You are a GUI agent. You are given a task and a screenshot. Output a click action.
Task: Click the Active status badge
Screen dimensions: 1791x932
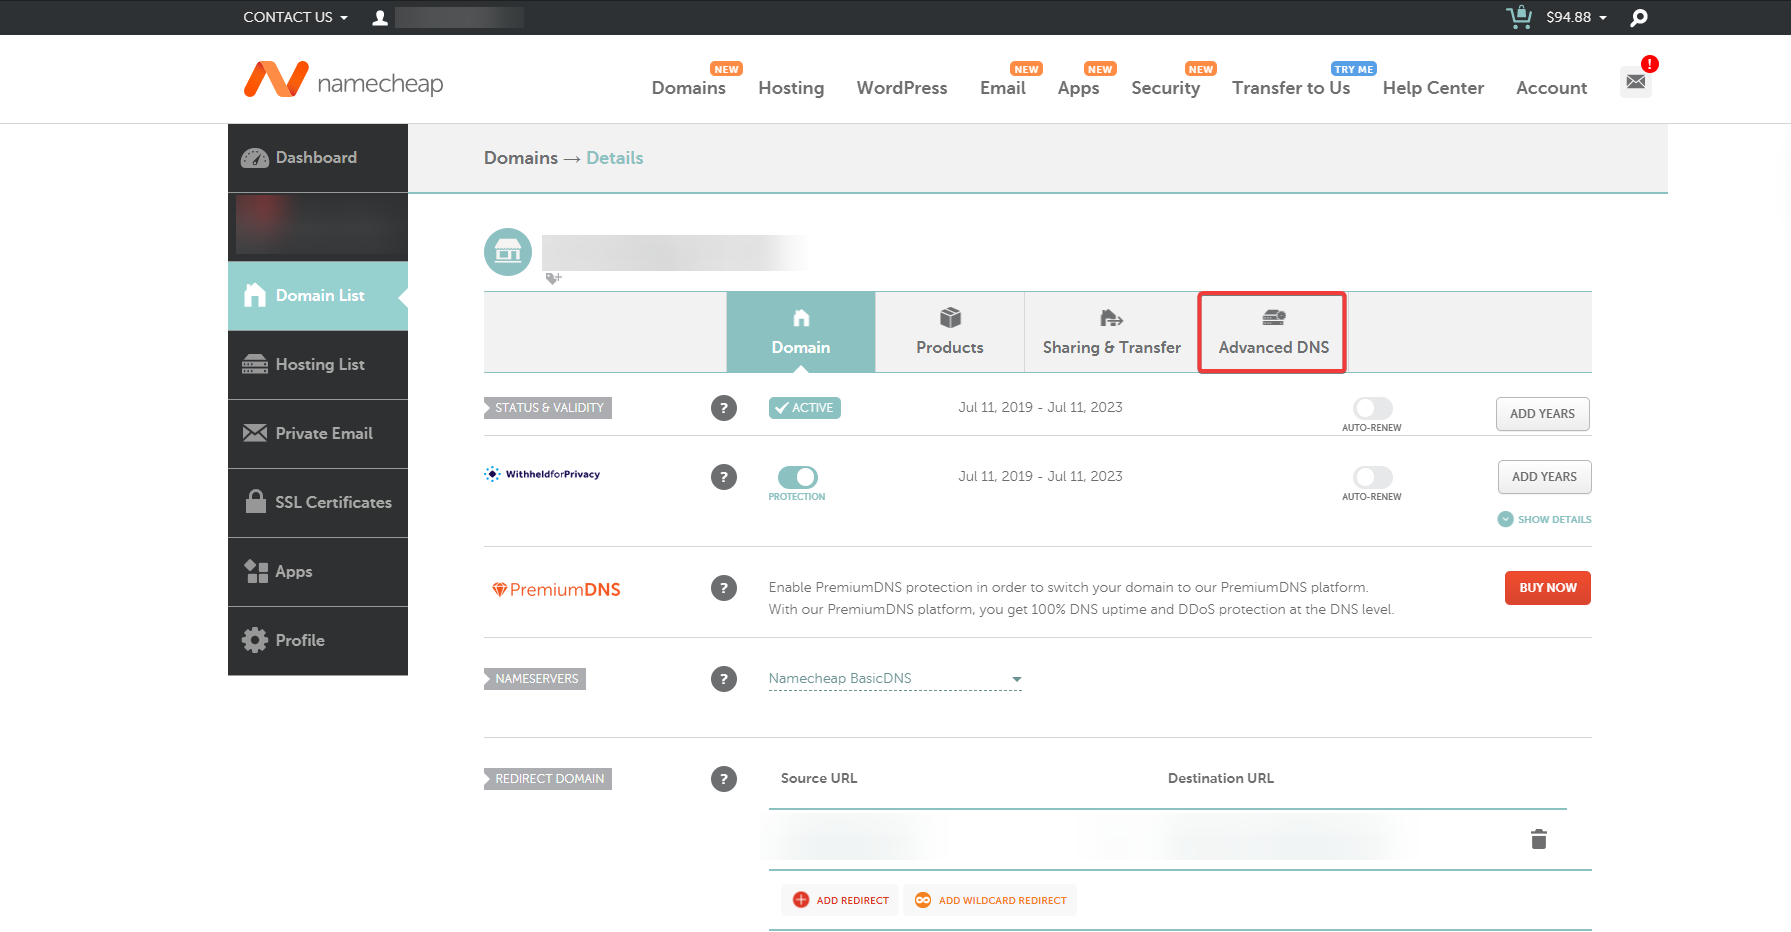point(805,408)
